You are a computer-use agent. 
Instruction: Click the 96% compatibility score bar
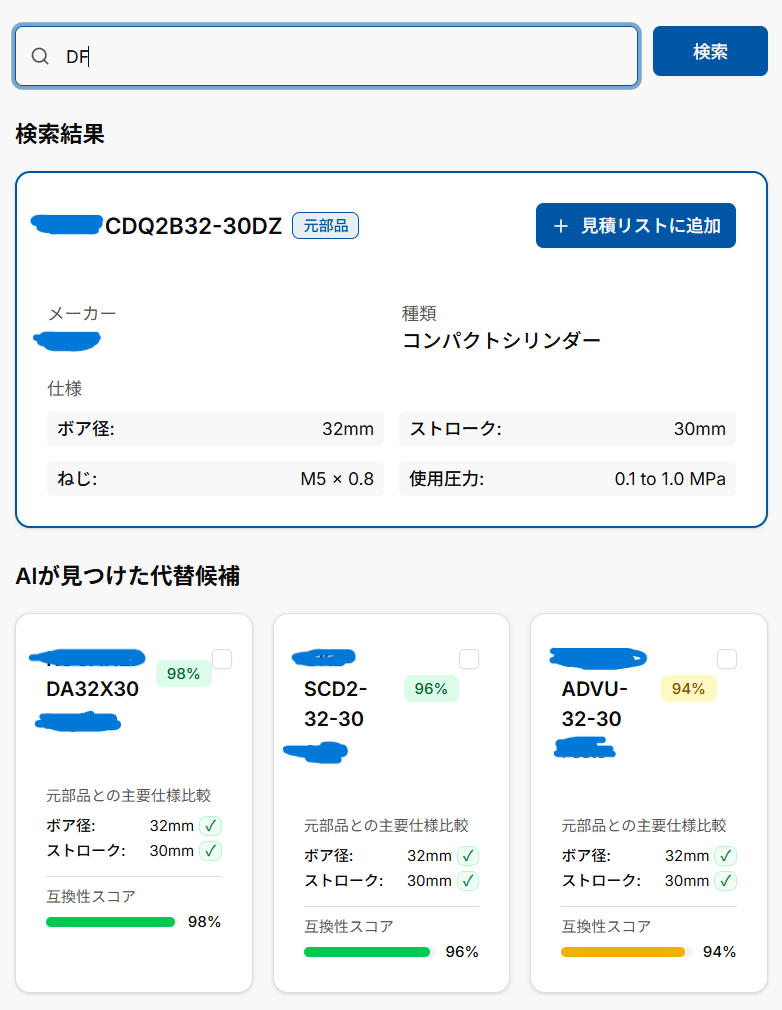click(368, 952)
